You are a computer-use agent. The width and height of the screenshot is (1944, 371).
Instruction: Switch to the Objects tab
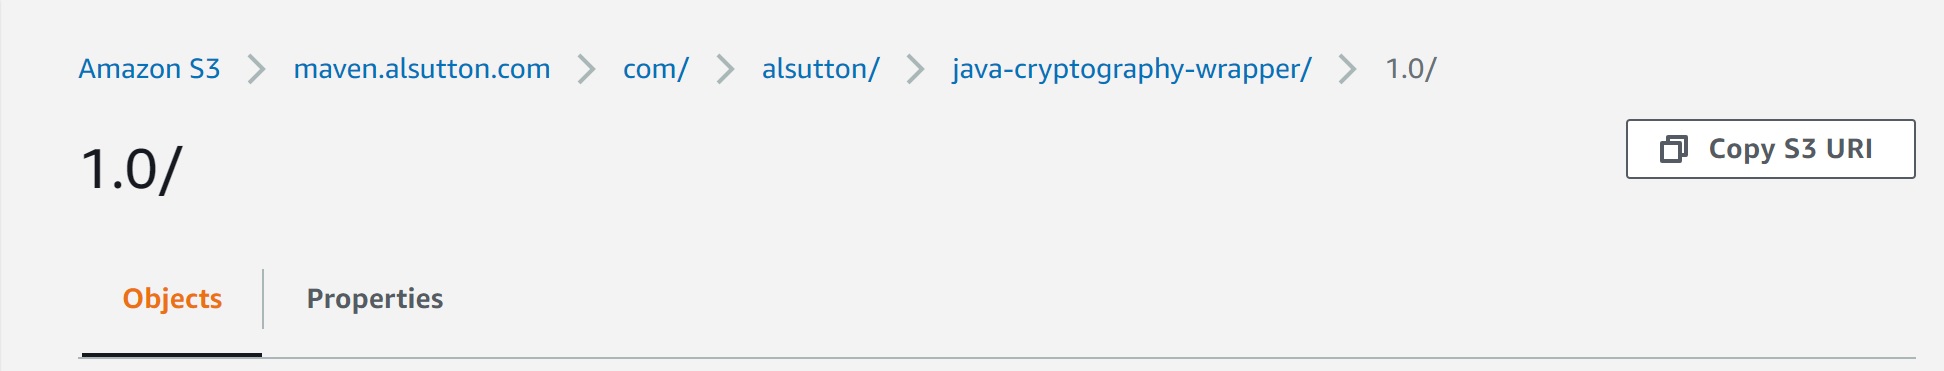[x=172, y=299]
